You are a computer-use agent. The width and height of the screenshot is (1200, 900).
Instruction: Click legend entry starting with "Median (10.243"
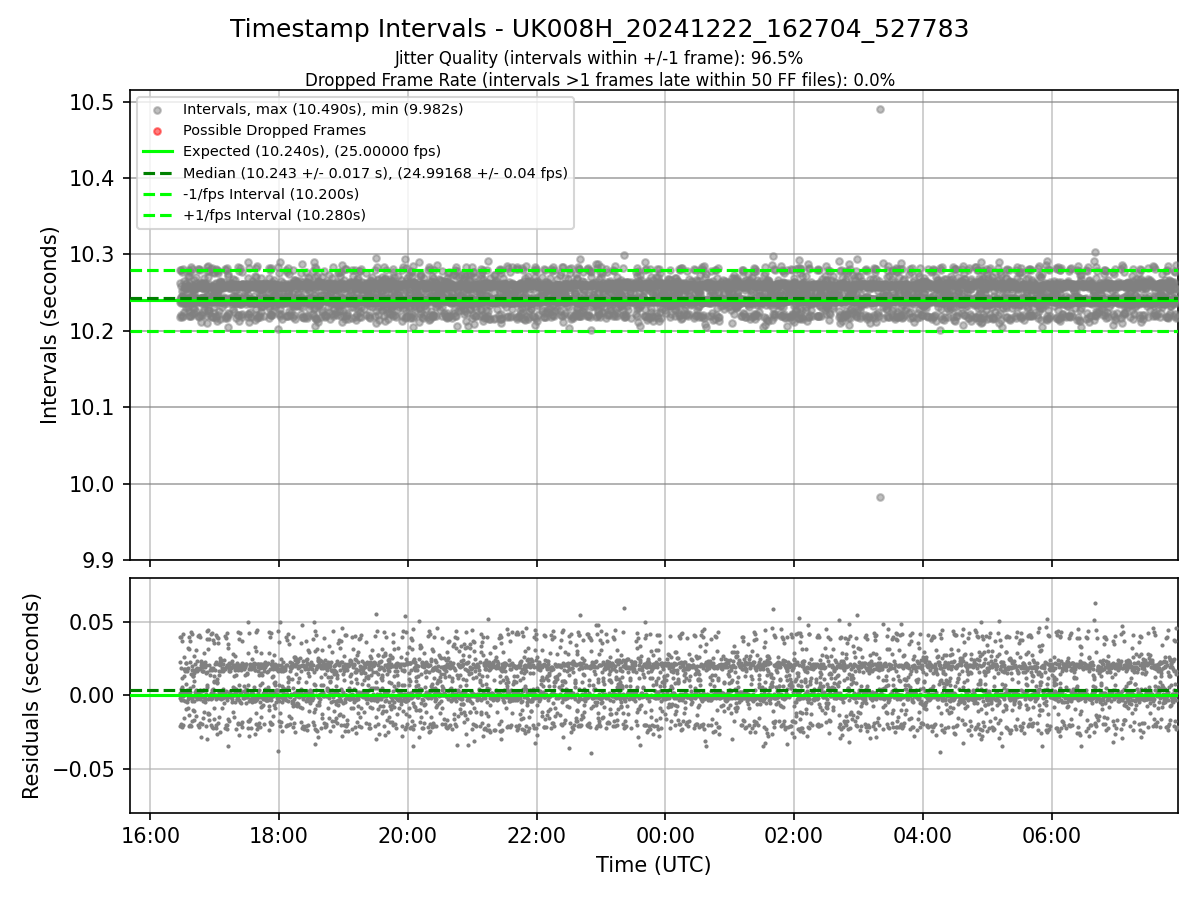click(375, 173)
